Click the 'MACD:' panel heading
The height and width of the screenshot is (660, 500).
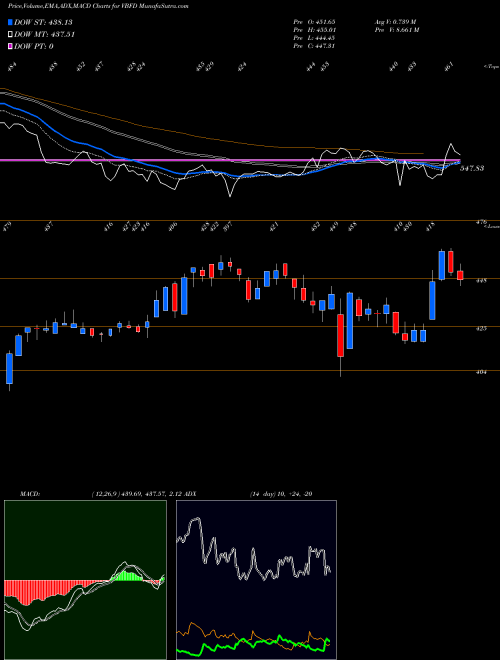pyautogui.click(x=30, y=494)
